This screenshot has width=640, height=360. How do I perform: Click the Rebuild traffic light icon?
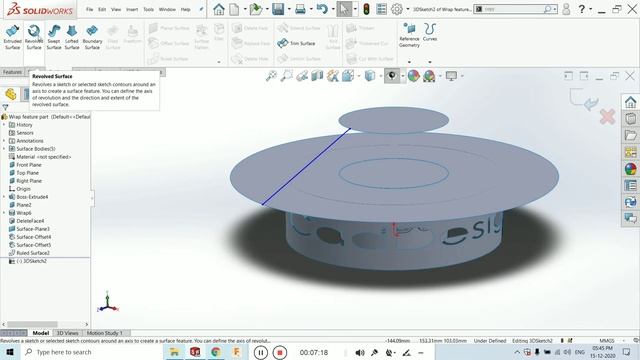click(367, 9)
